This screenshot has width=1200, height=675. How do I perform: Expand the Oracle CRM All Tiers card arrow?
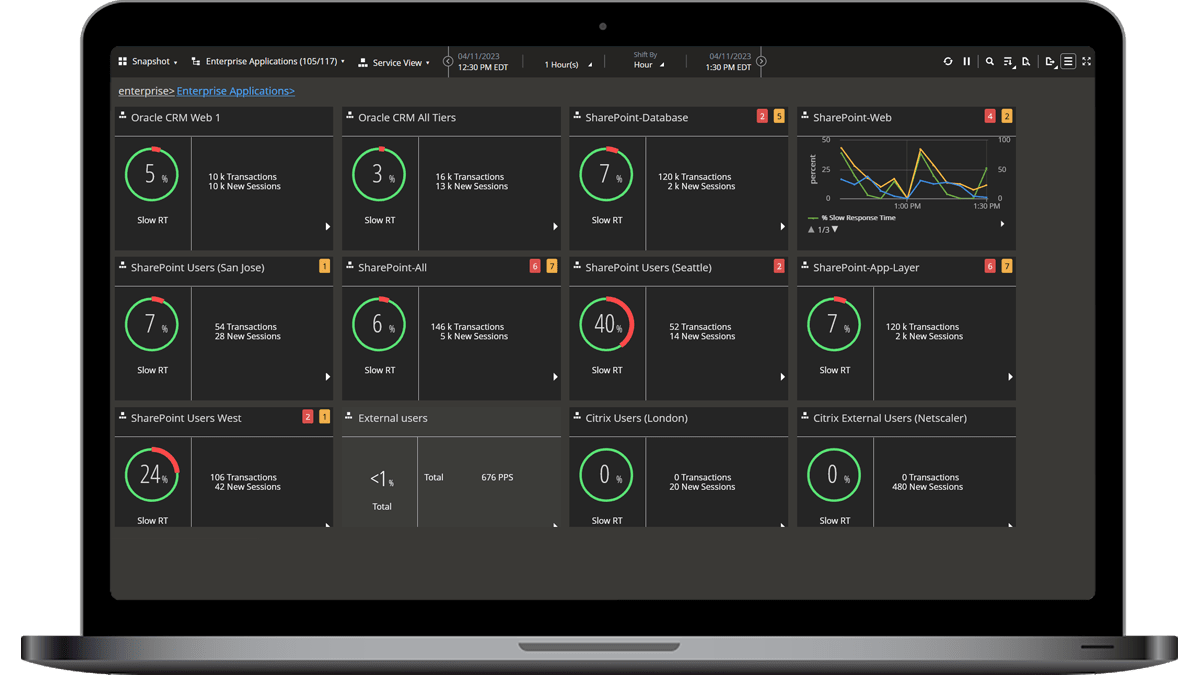(555, 227)
